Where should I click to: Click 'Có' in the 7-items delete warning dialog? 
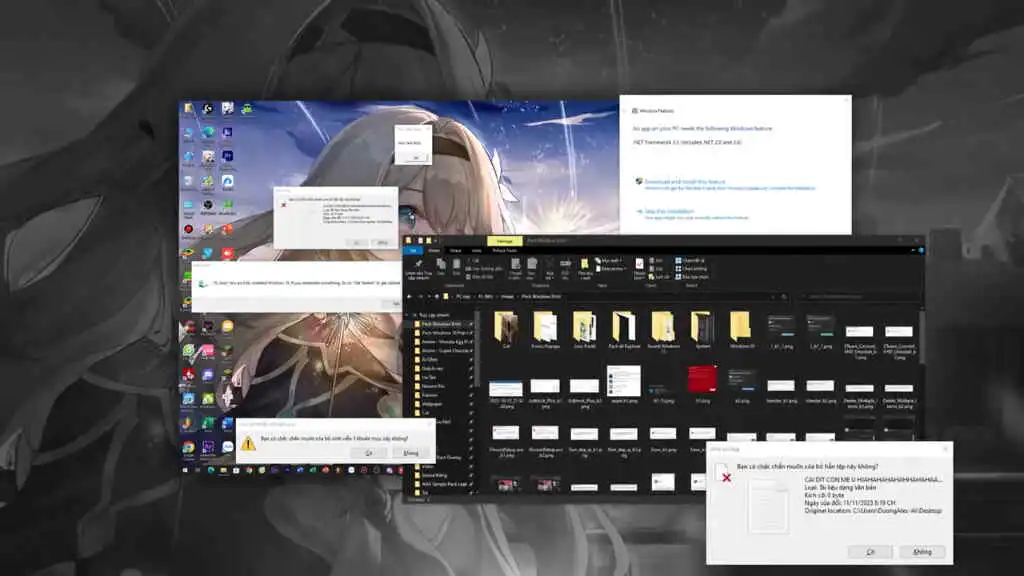point(369,453)
